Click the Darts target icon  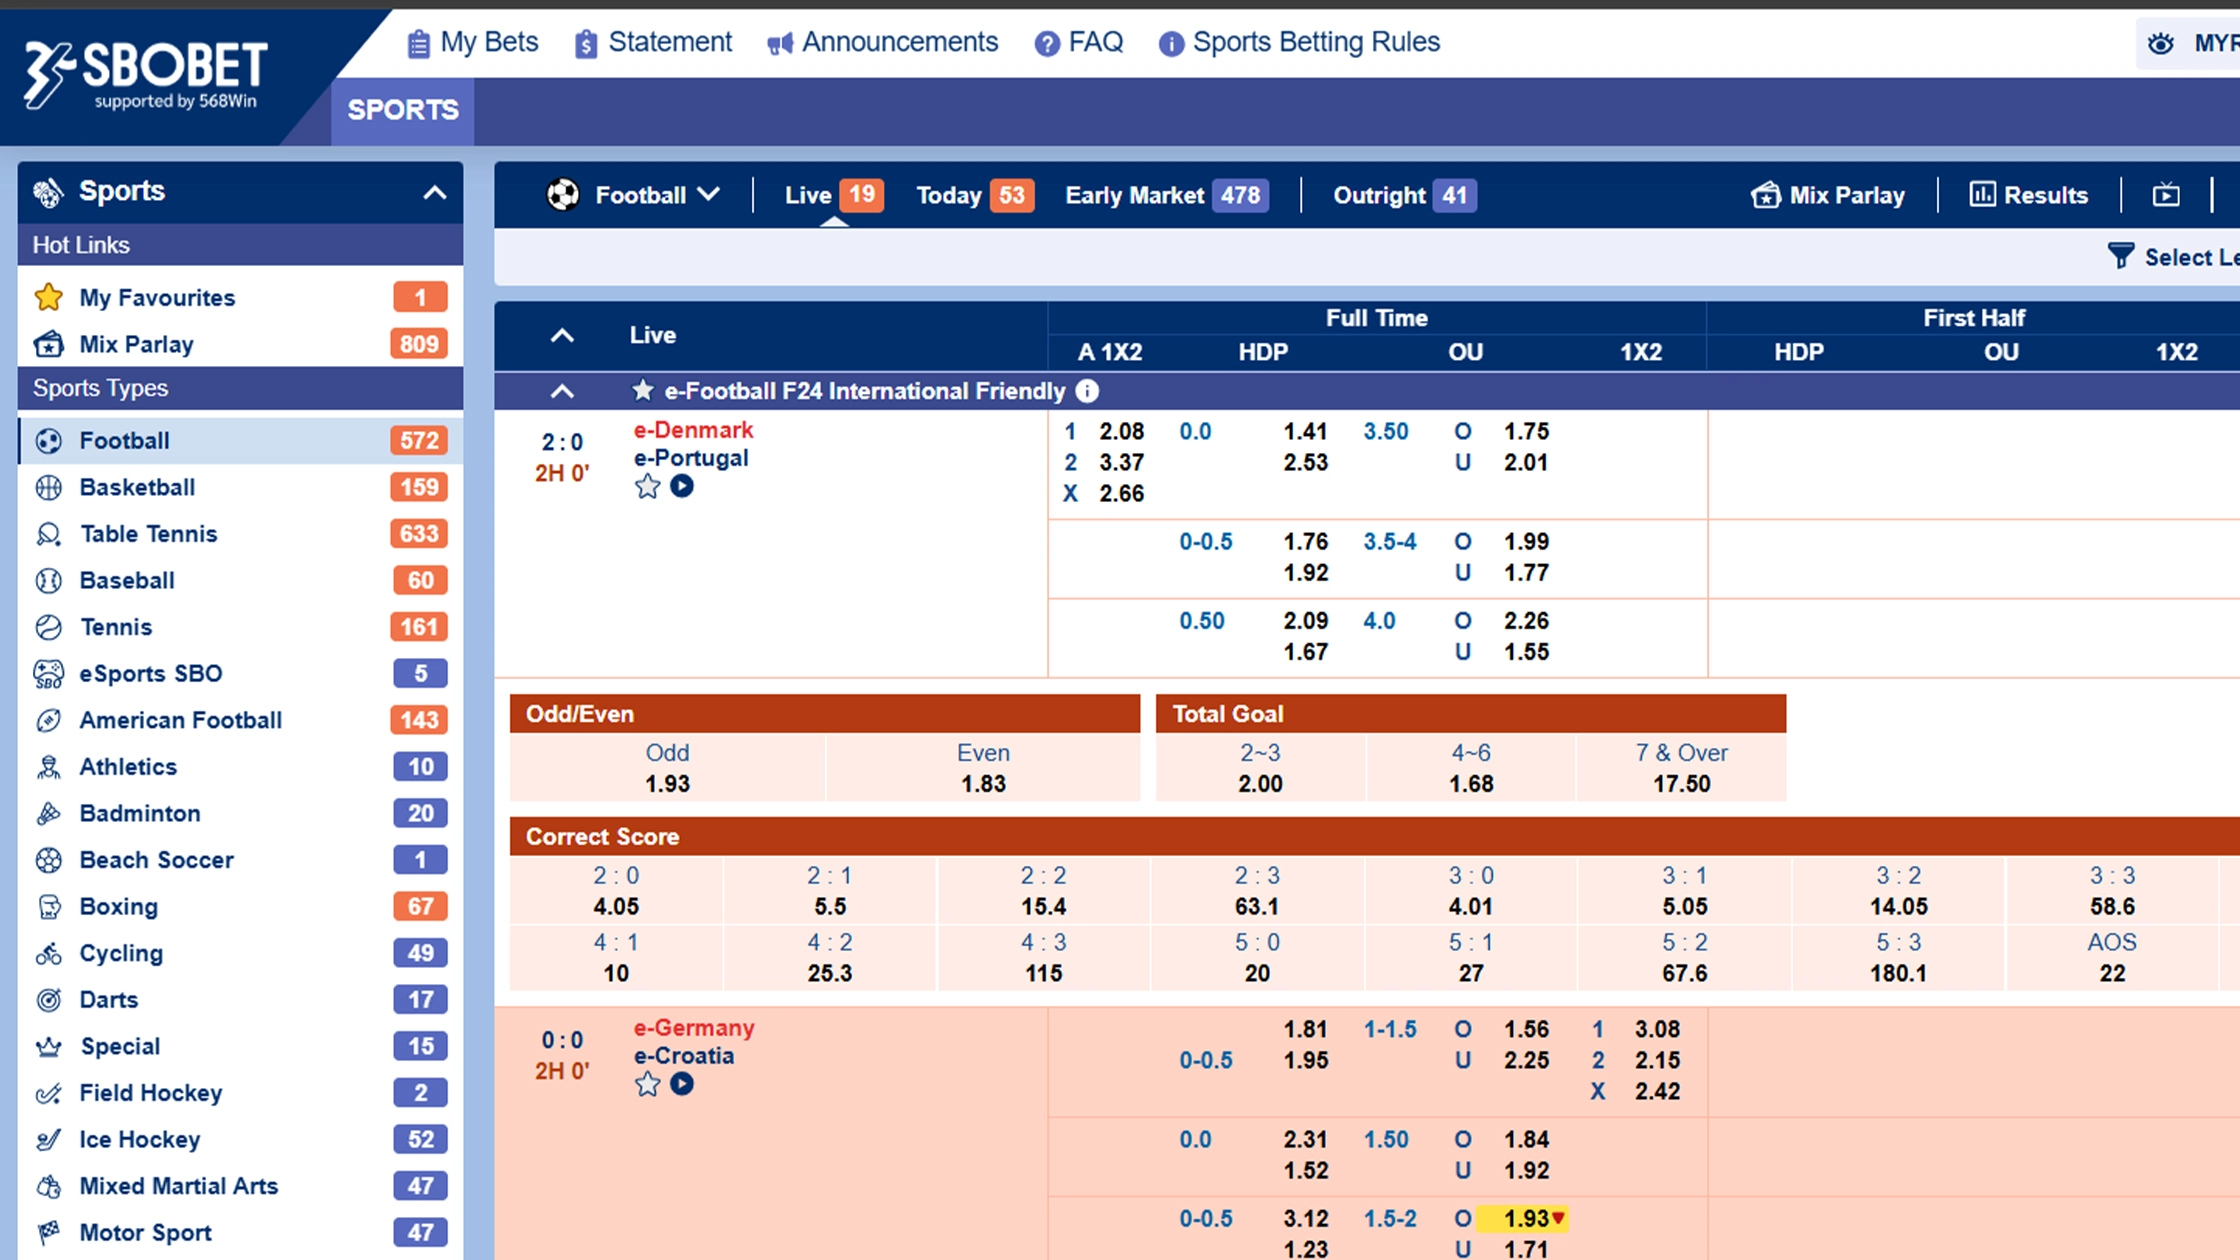click(48, 1000)
